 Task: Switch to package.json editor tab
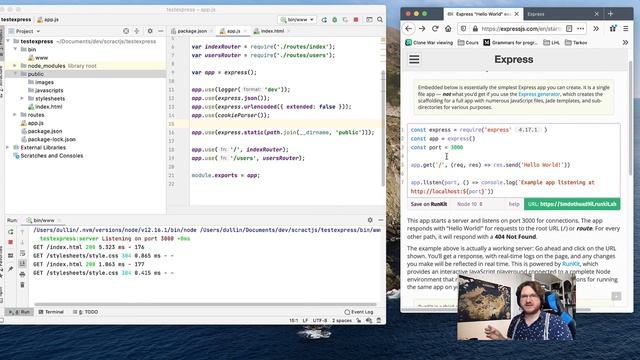[192, 31]
